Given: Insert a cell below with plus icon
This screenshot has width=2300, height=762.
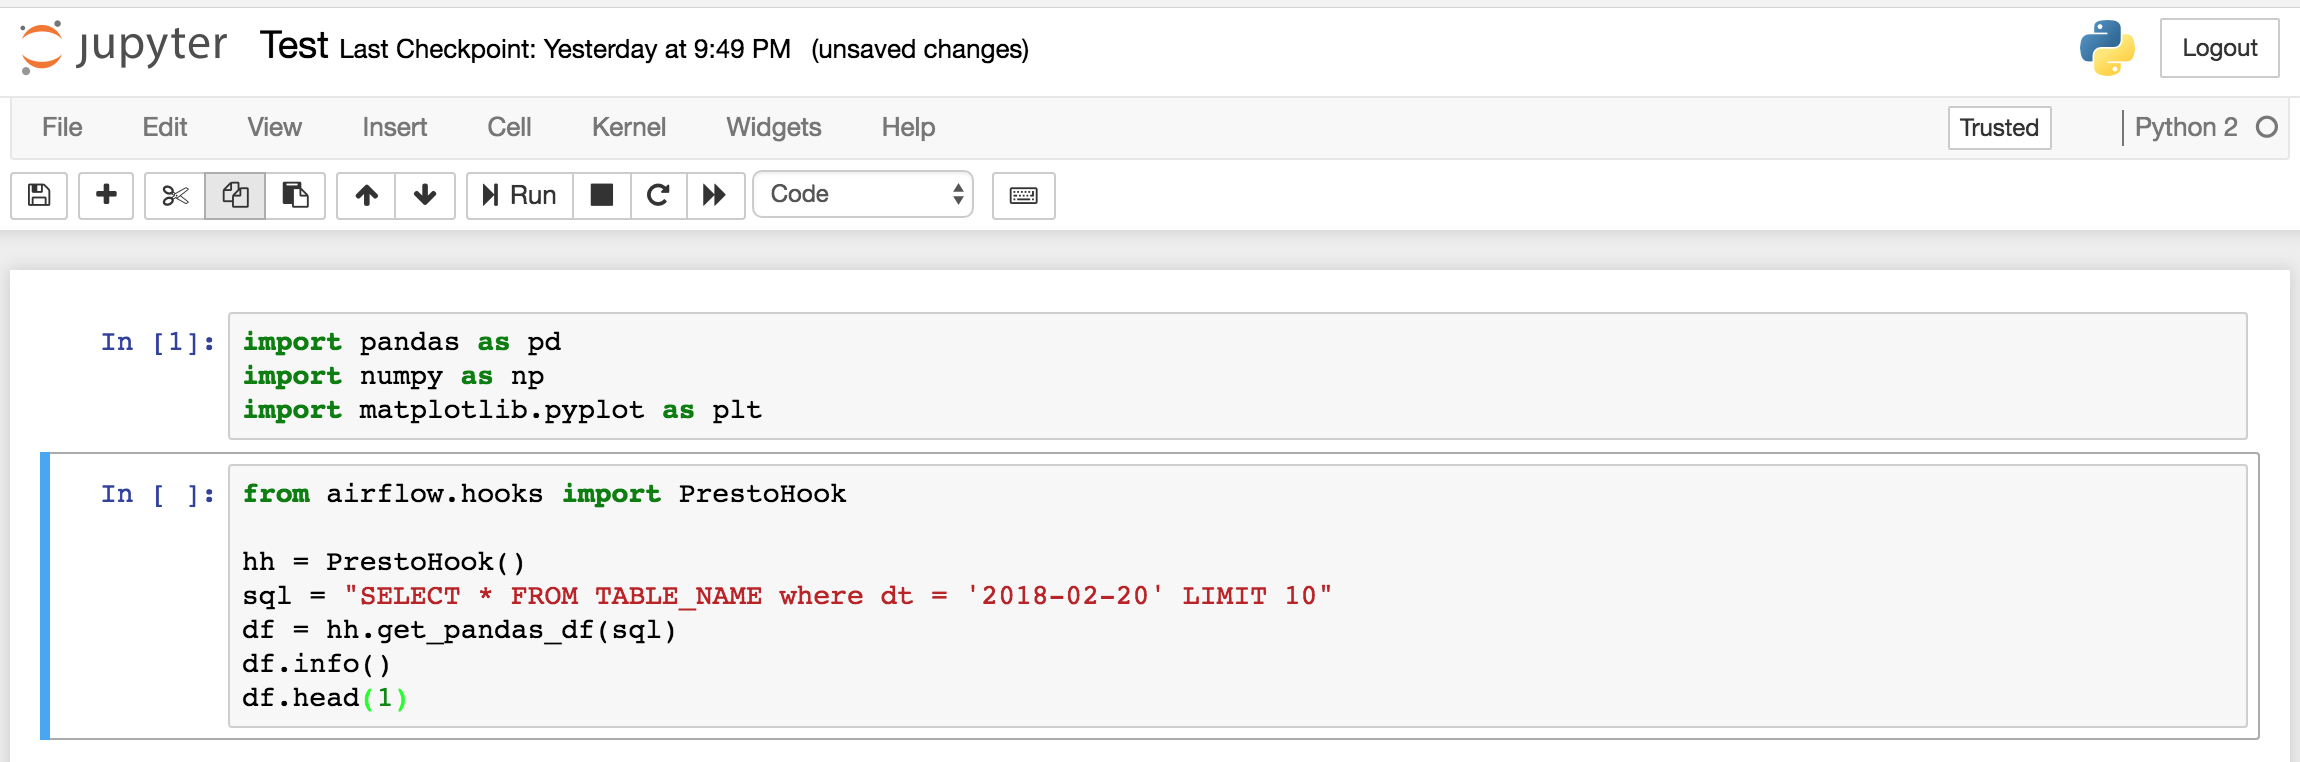Looking at the screenshot, I should point(106,195).
